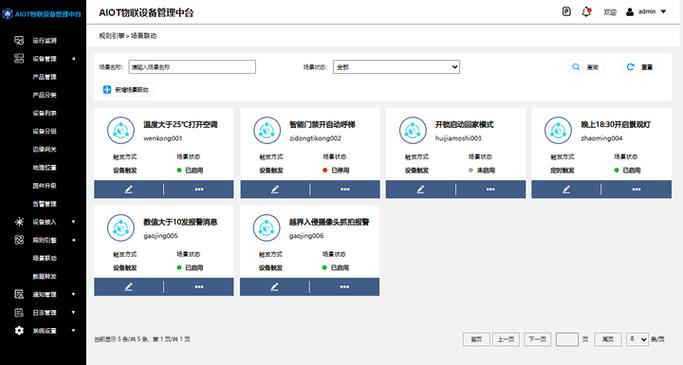Go to 地理位置 in sidebar
This screenshot has height=365, width=683.
[x=44, y=168]
